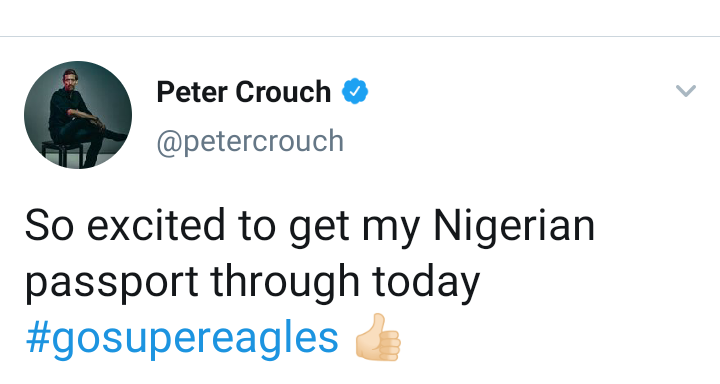Click the blue verified badge icon
The height and width of the screenshot is (384, 720).
(x=355, y=91)
